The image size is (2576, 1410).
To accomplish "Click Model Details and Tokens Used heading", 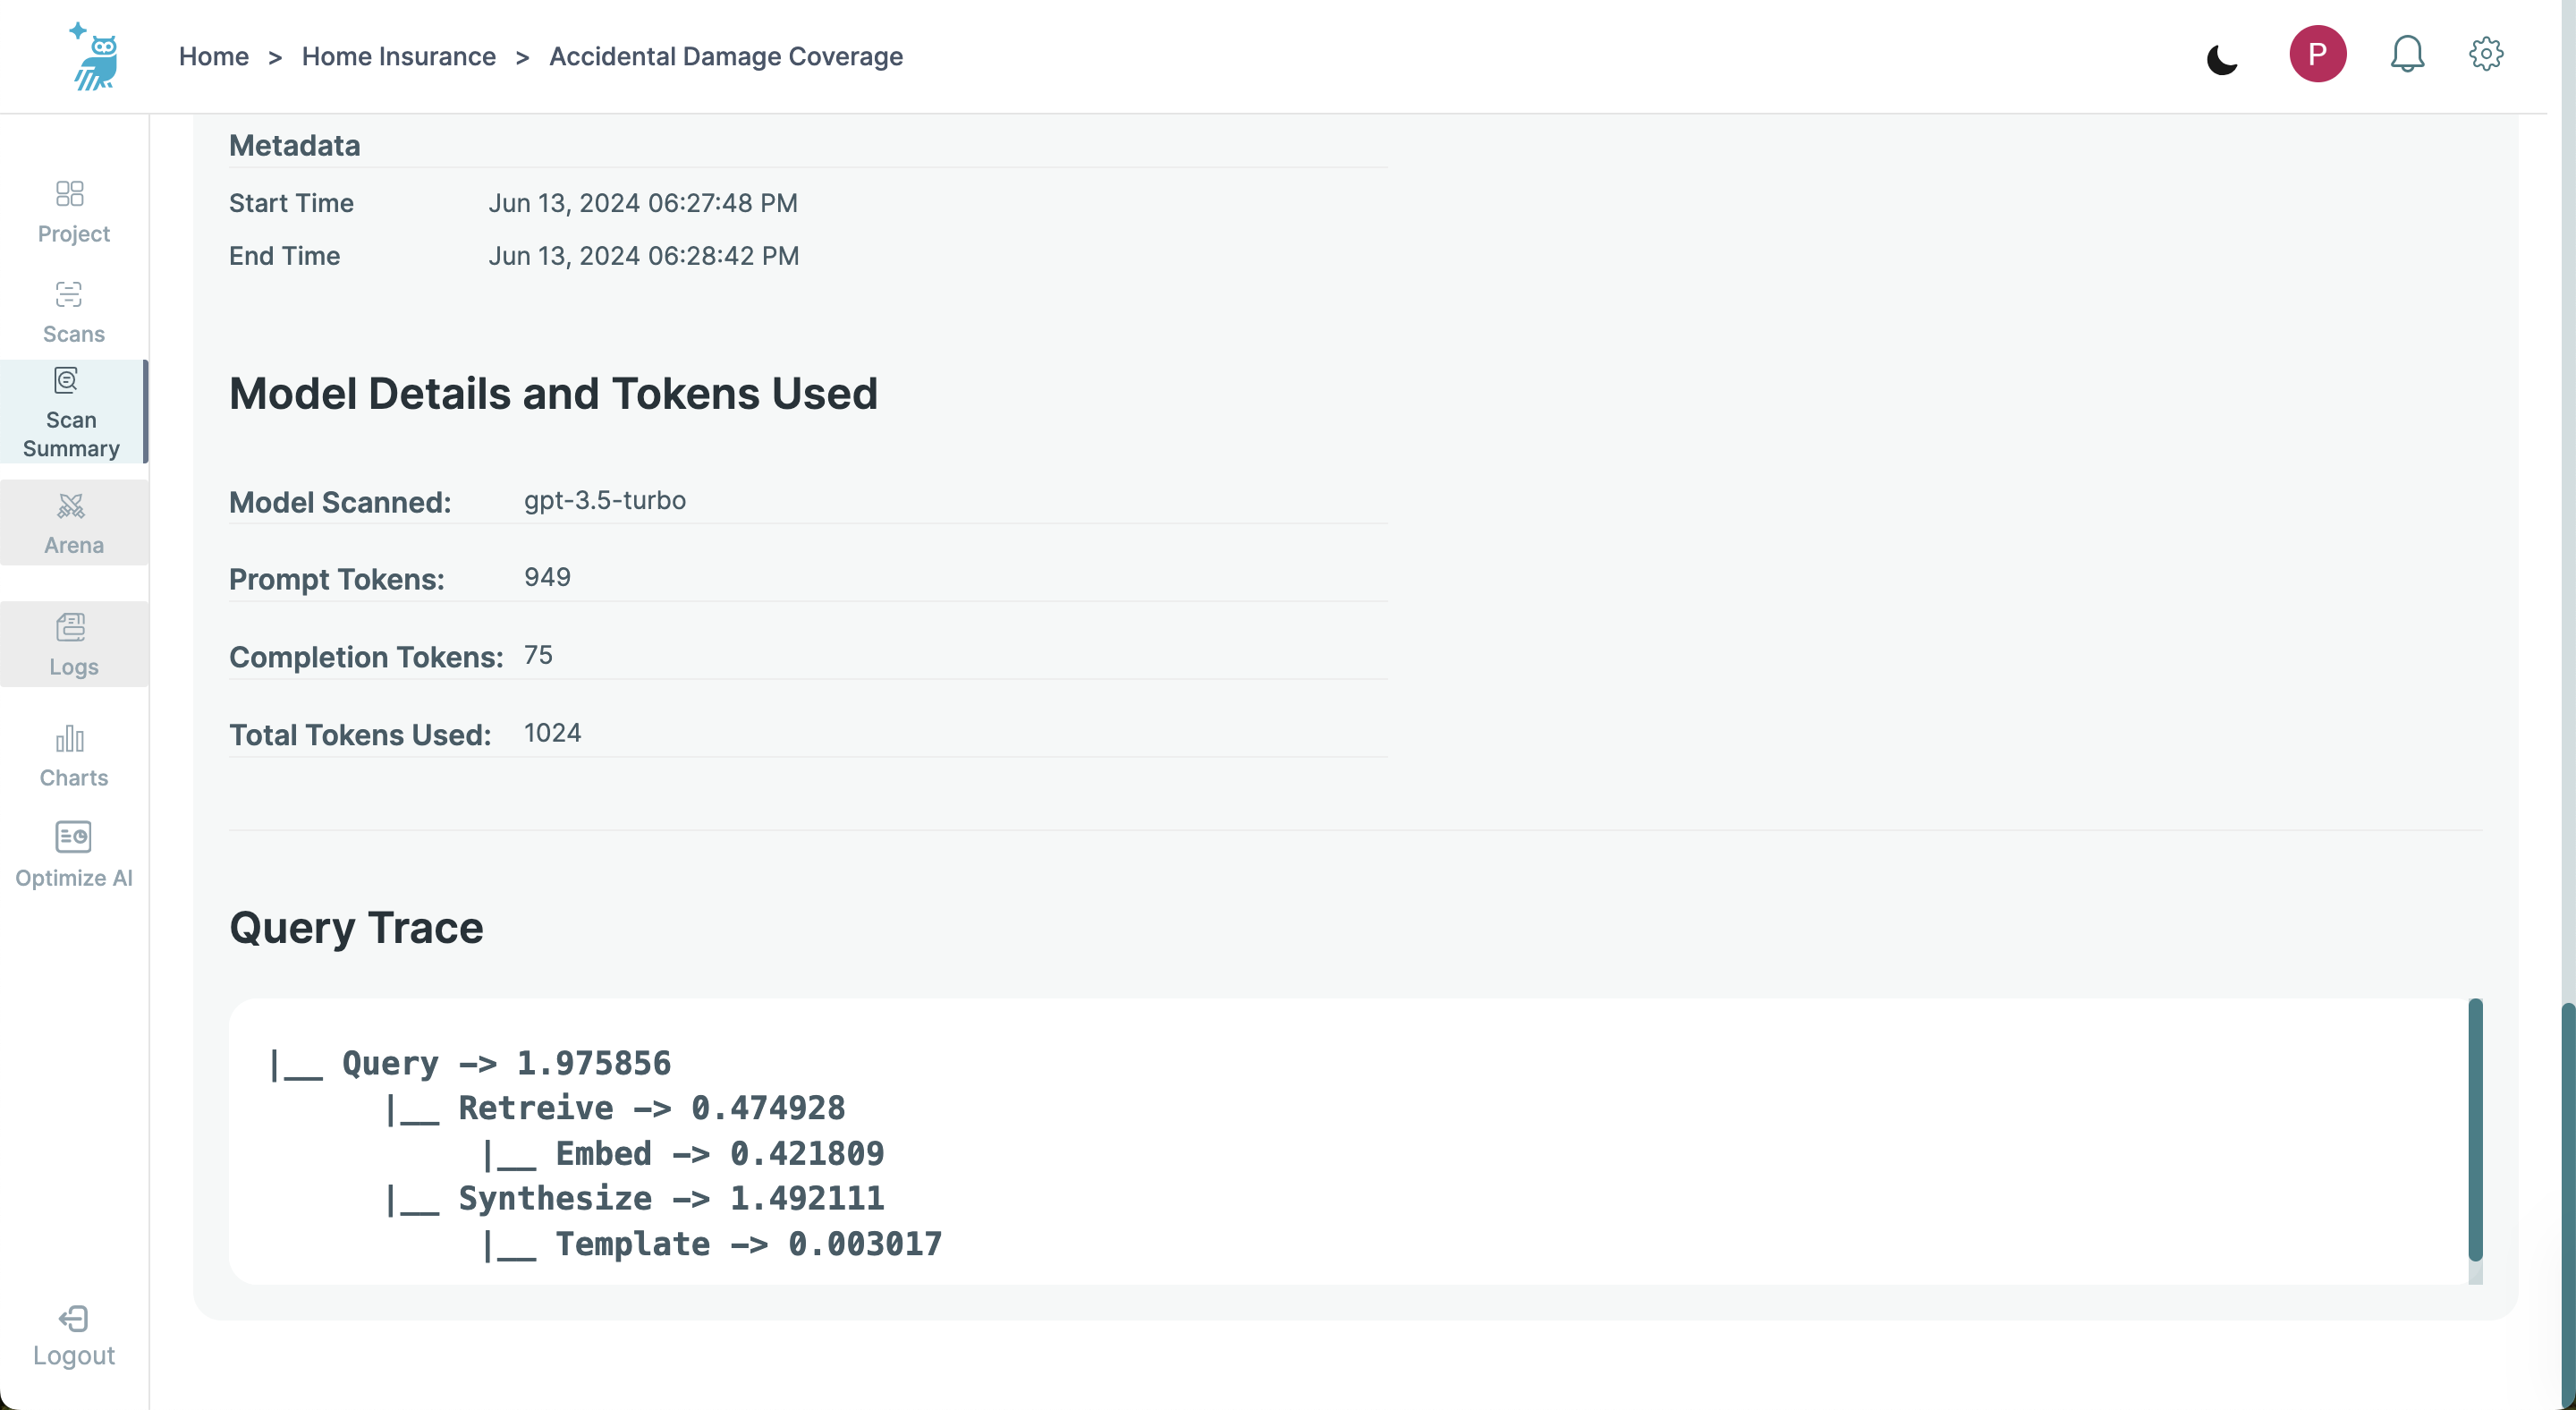I will [553, 394].
